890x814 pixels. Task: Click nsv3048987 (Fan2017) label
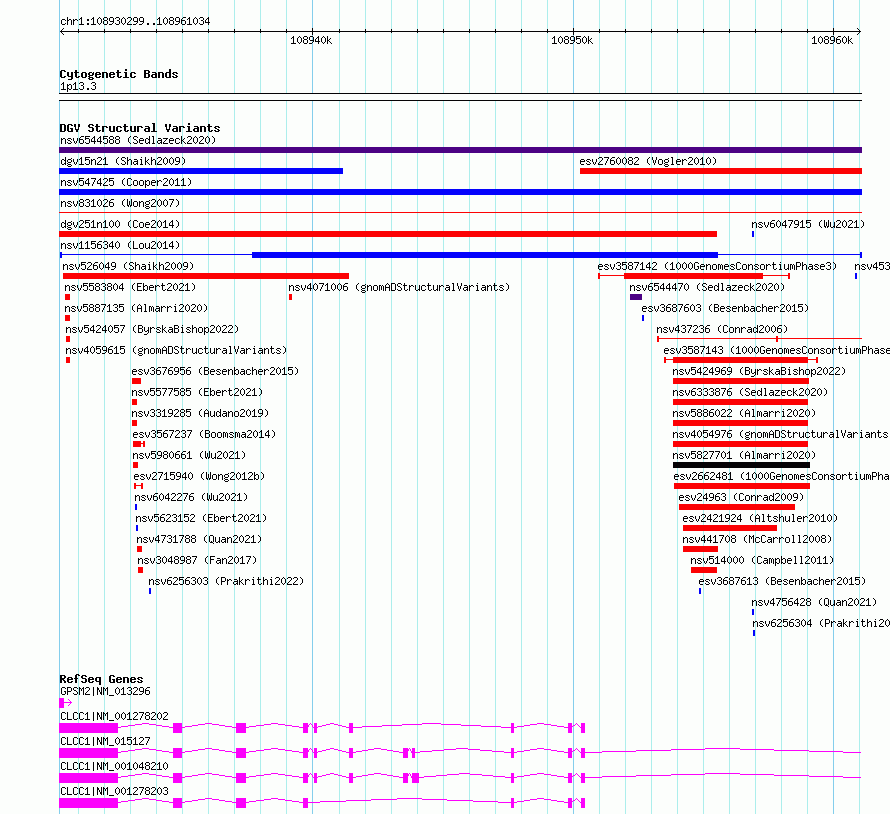tap(197, 560)
